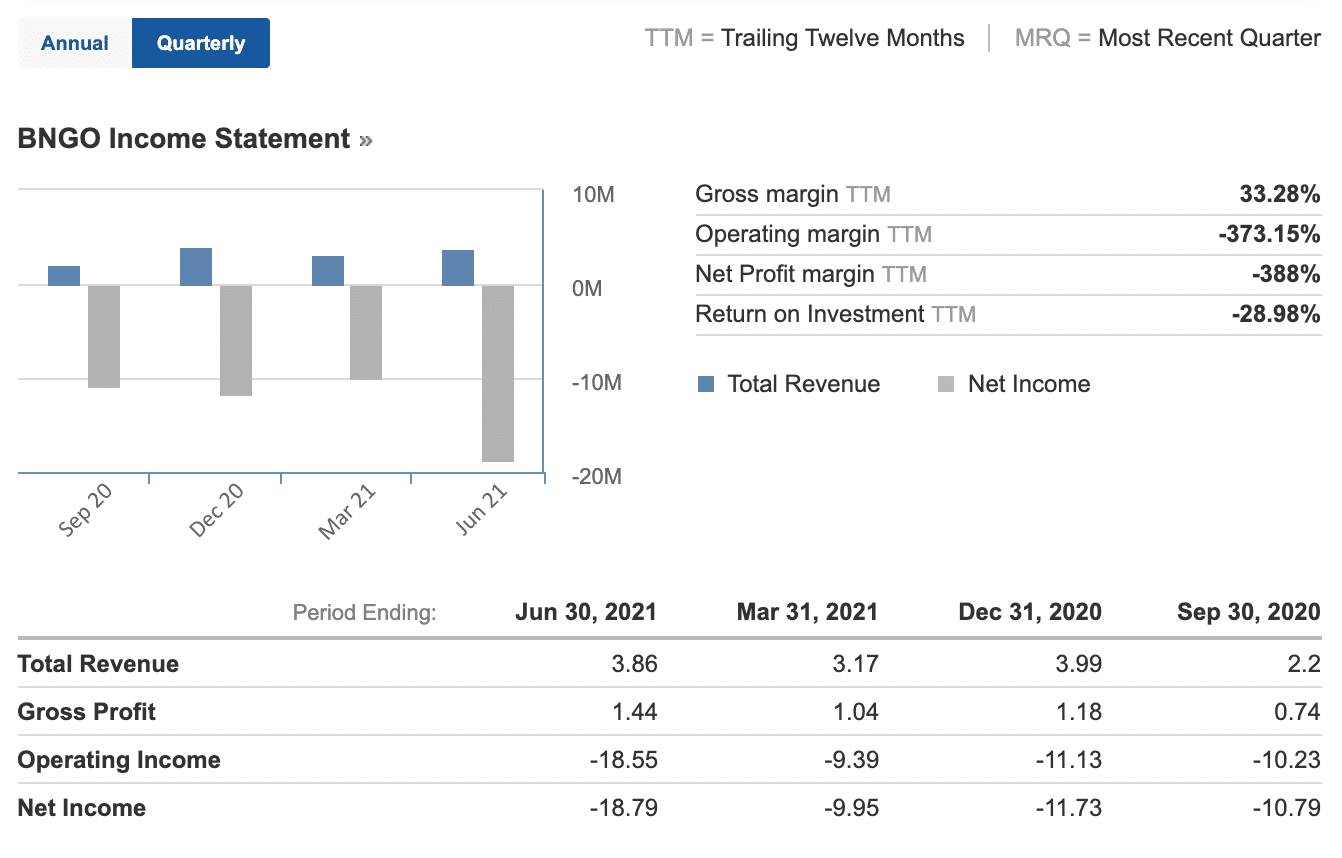Switch to the Annual tab
The image size is (1342, 858).
75,43
